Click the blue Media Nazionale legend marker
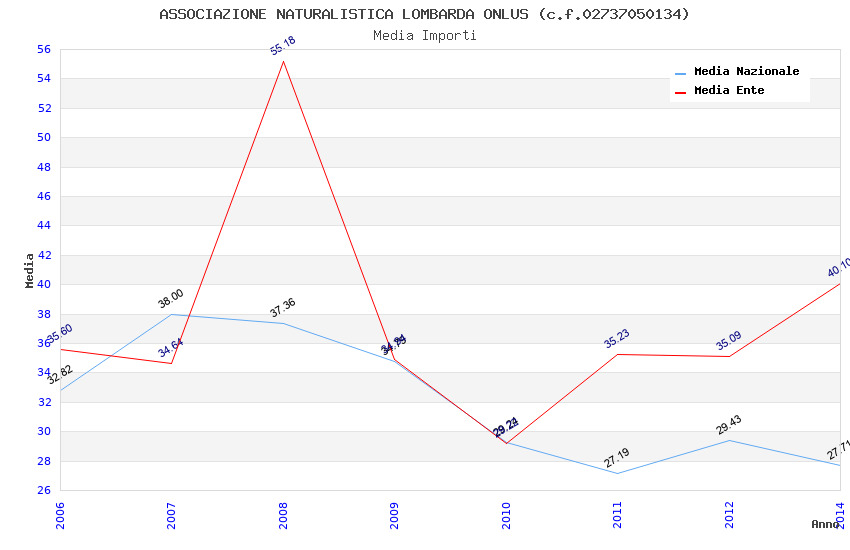This screenshot has width=850, height=550. [x=680, y=73]
